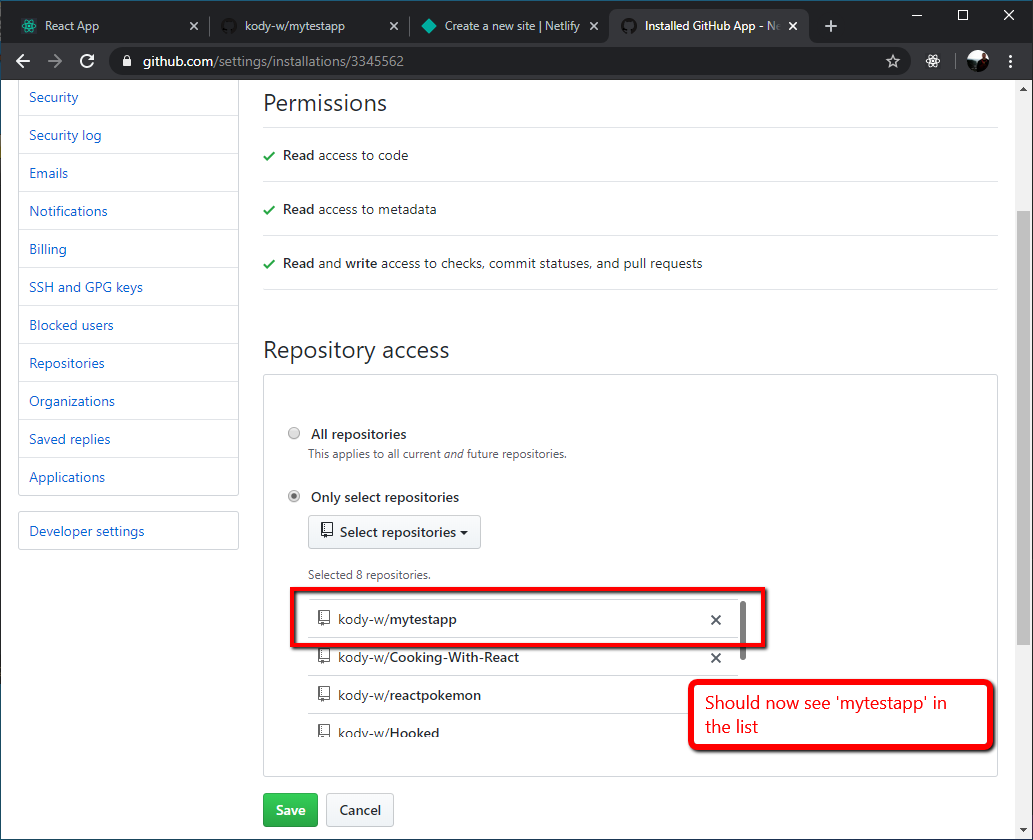Open Repositories settings in sidebar
The image size is (1033, 840).
pos(67,363)
